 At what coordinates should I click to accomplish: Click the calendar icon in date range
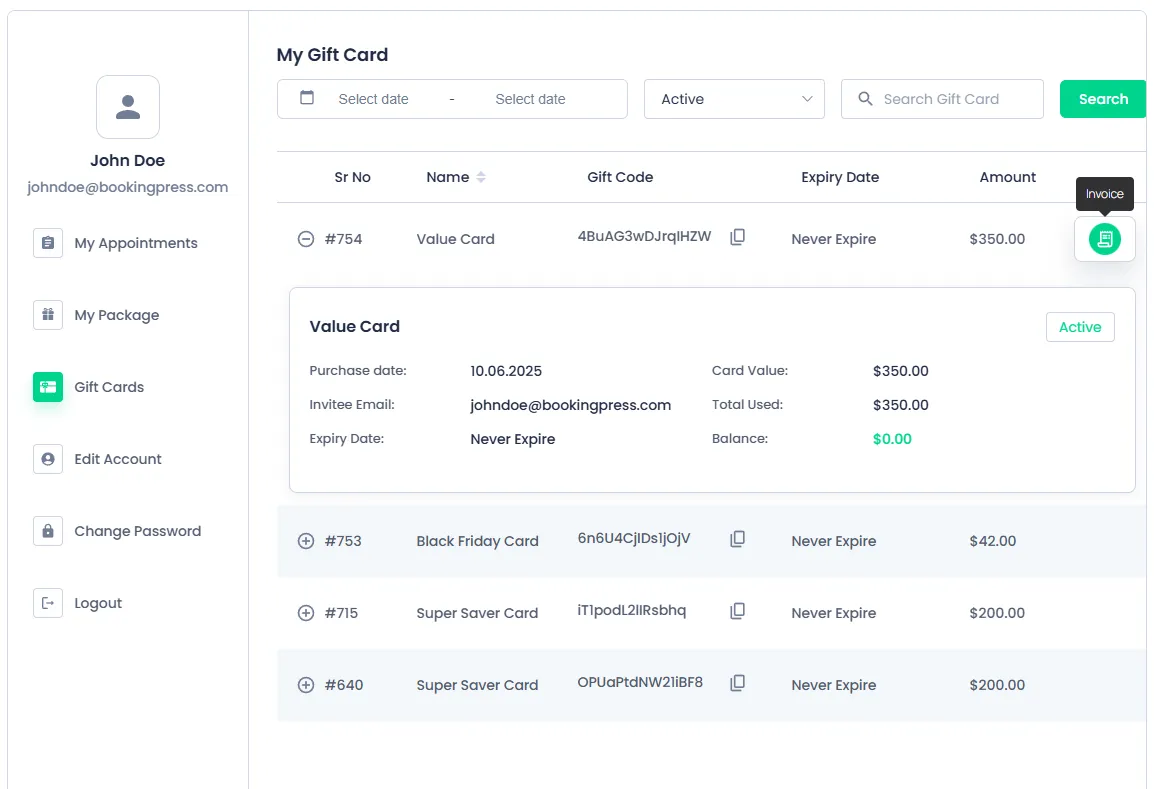(307, 98)
